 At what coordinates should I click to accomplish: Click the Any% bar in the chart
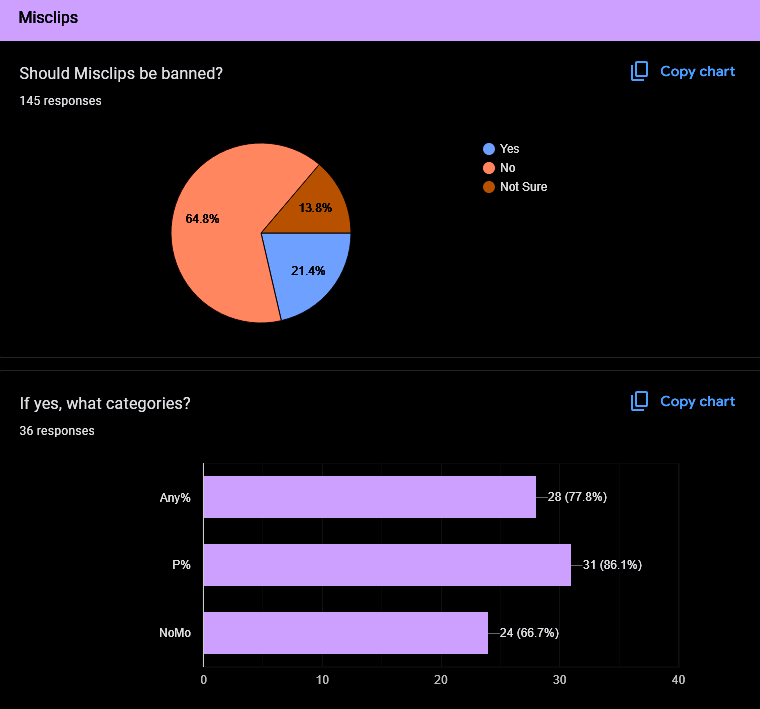tap(370, 497)
